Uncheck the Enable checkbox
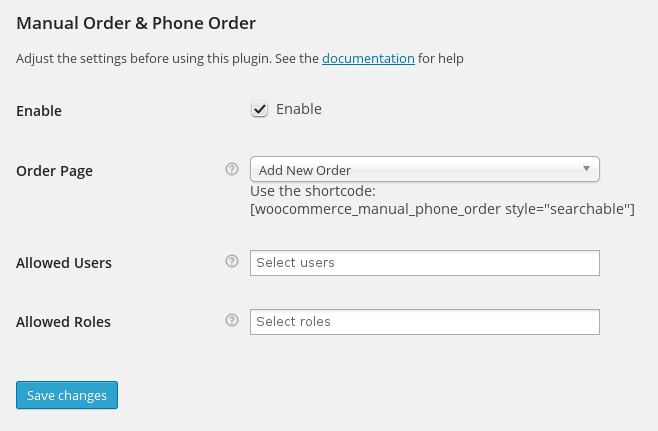The image size is (658, 431). pyautogui.click(x=259, y=109)
